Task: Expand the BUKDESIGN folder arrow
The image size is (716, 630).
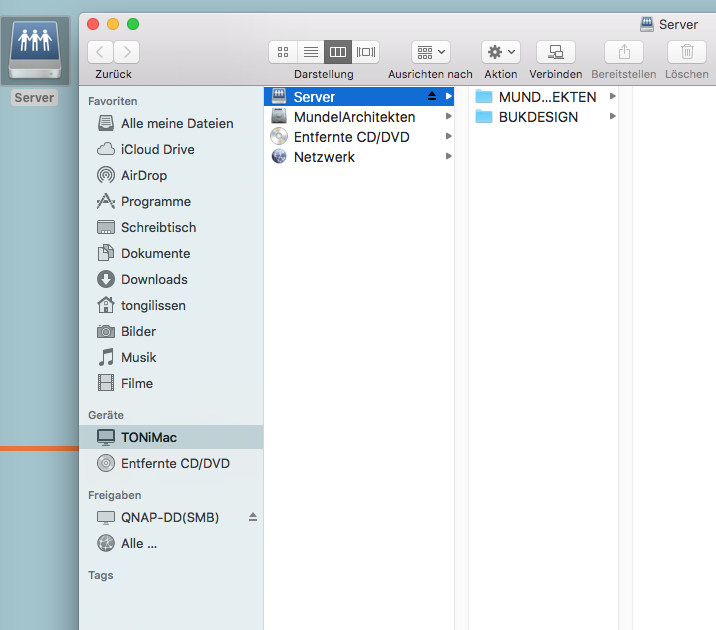Action: coord(613,117)
